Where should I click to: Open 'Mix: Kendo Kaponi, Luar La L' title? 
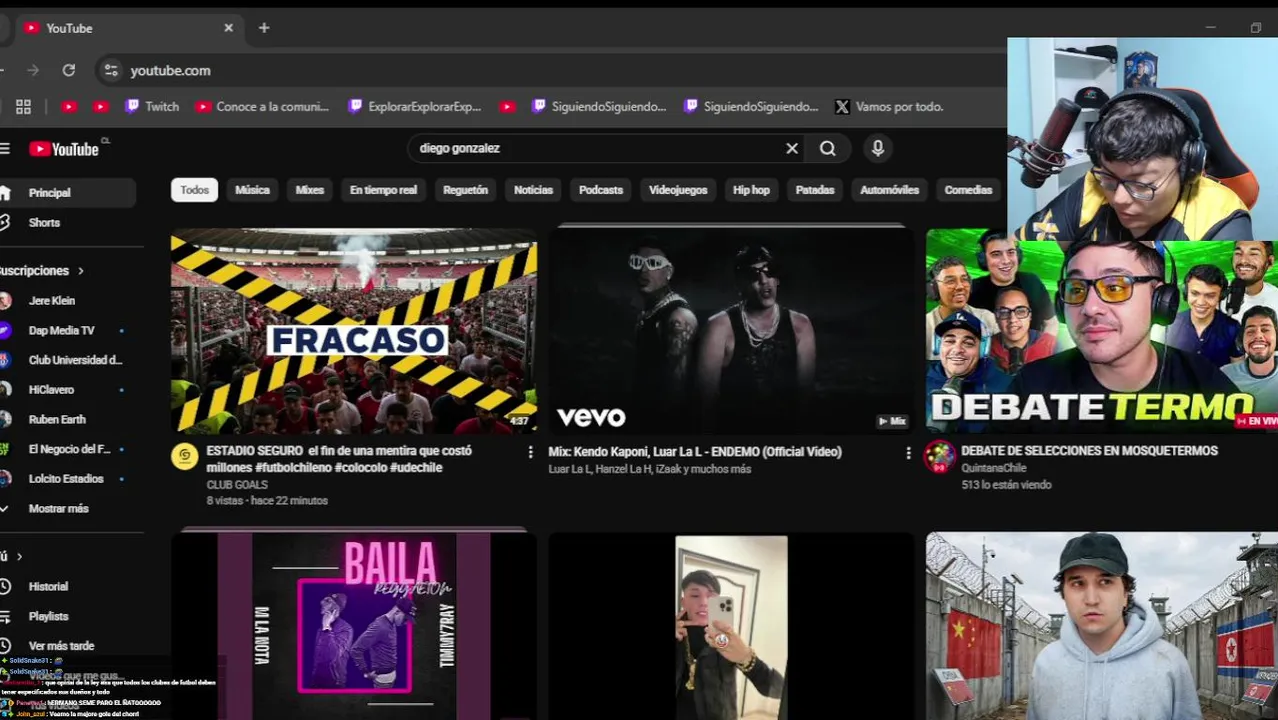click(x=695, y=452)
